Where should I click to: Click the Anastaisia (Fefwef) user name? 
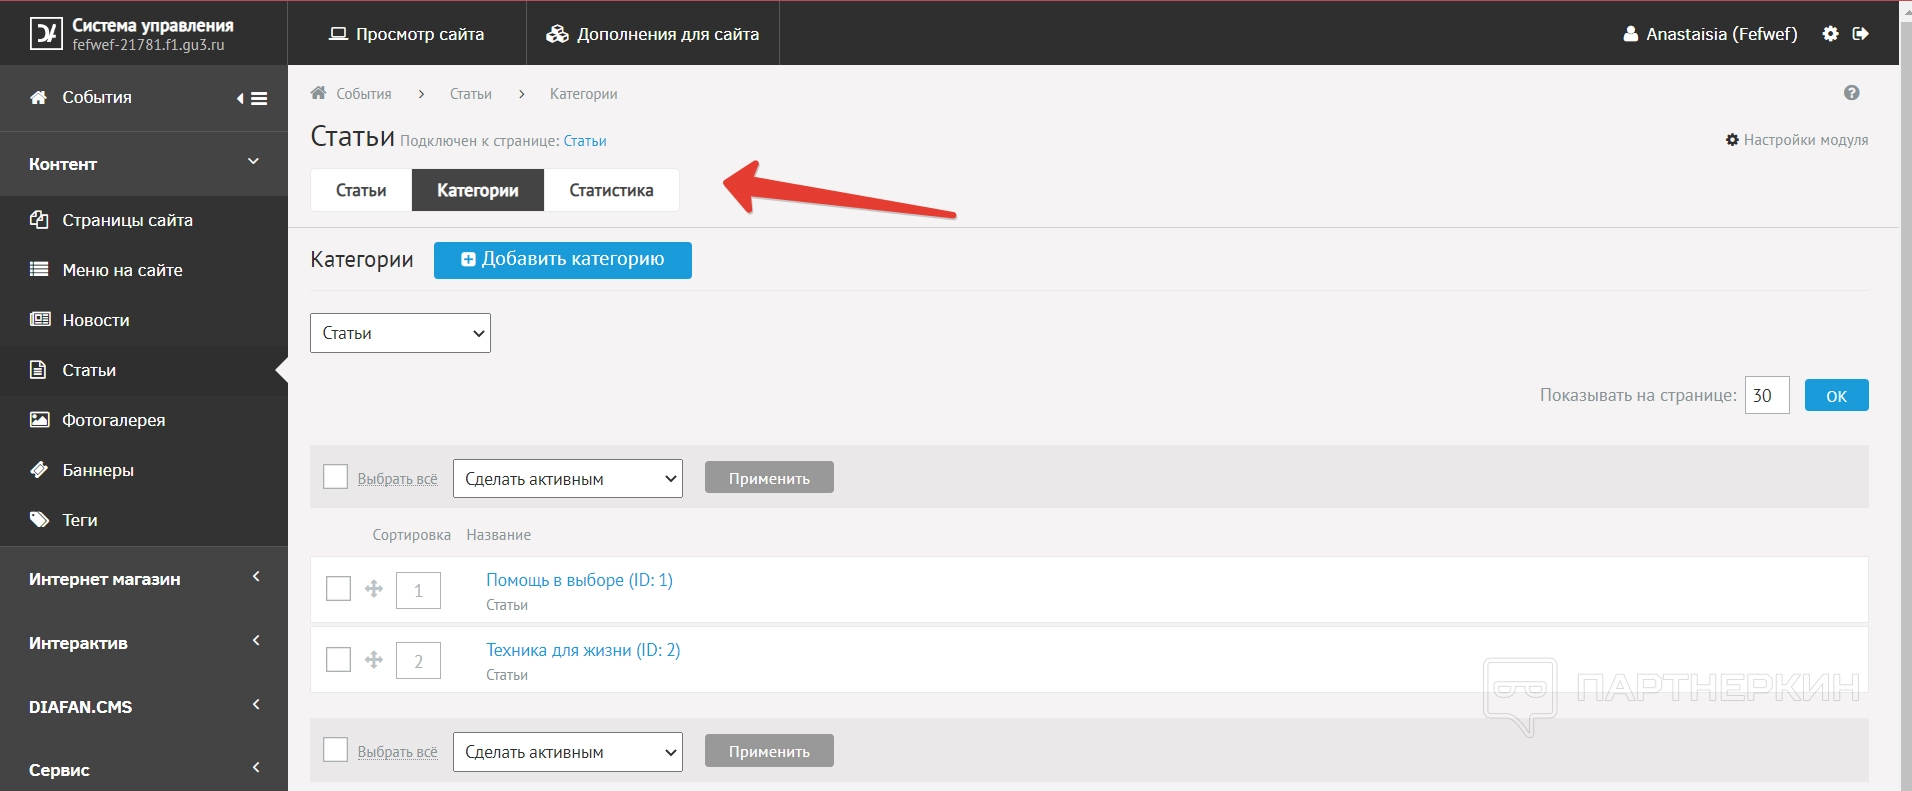pyautogui.click(x=1722, y=34)
